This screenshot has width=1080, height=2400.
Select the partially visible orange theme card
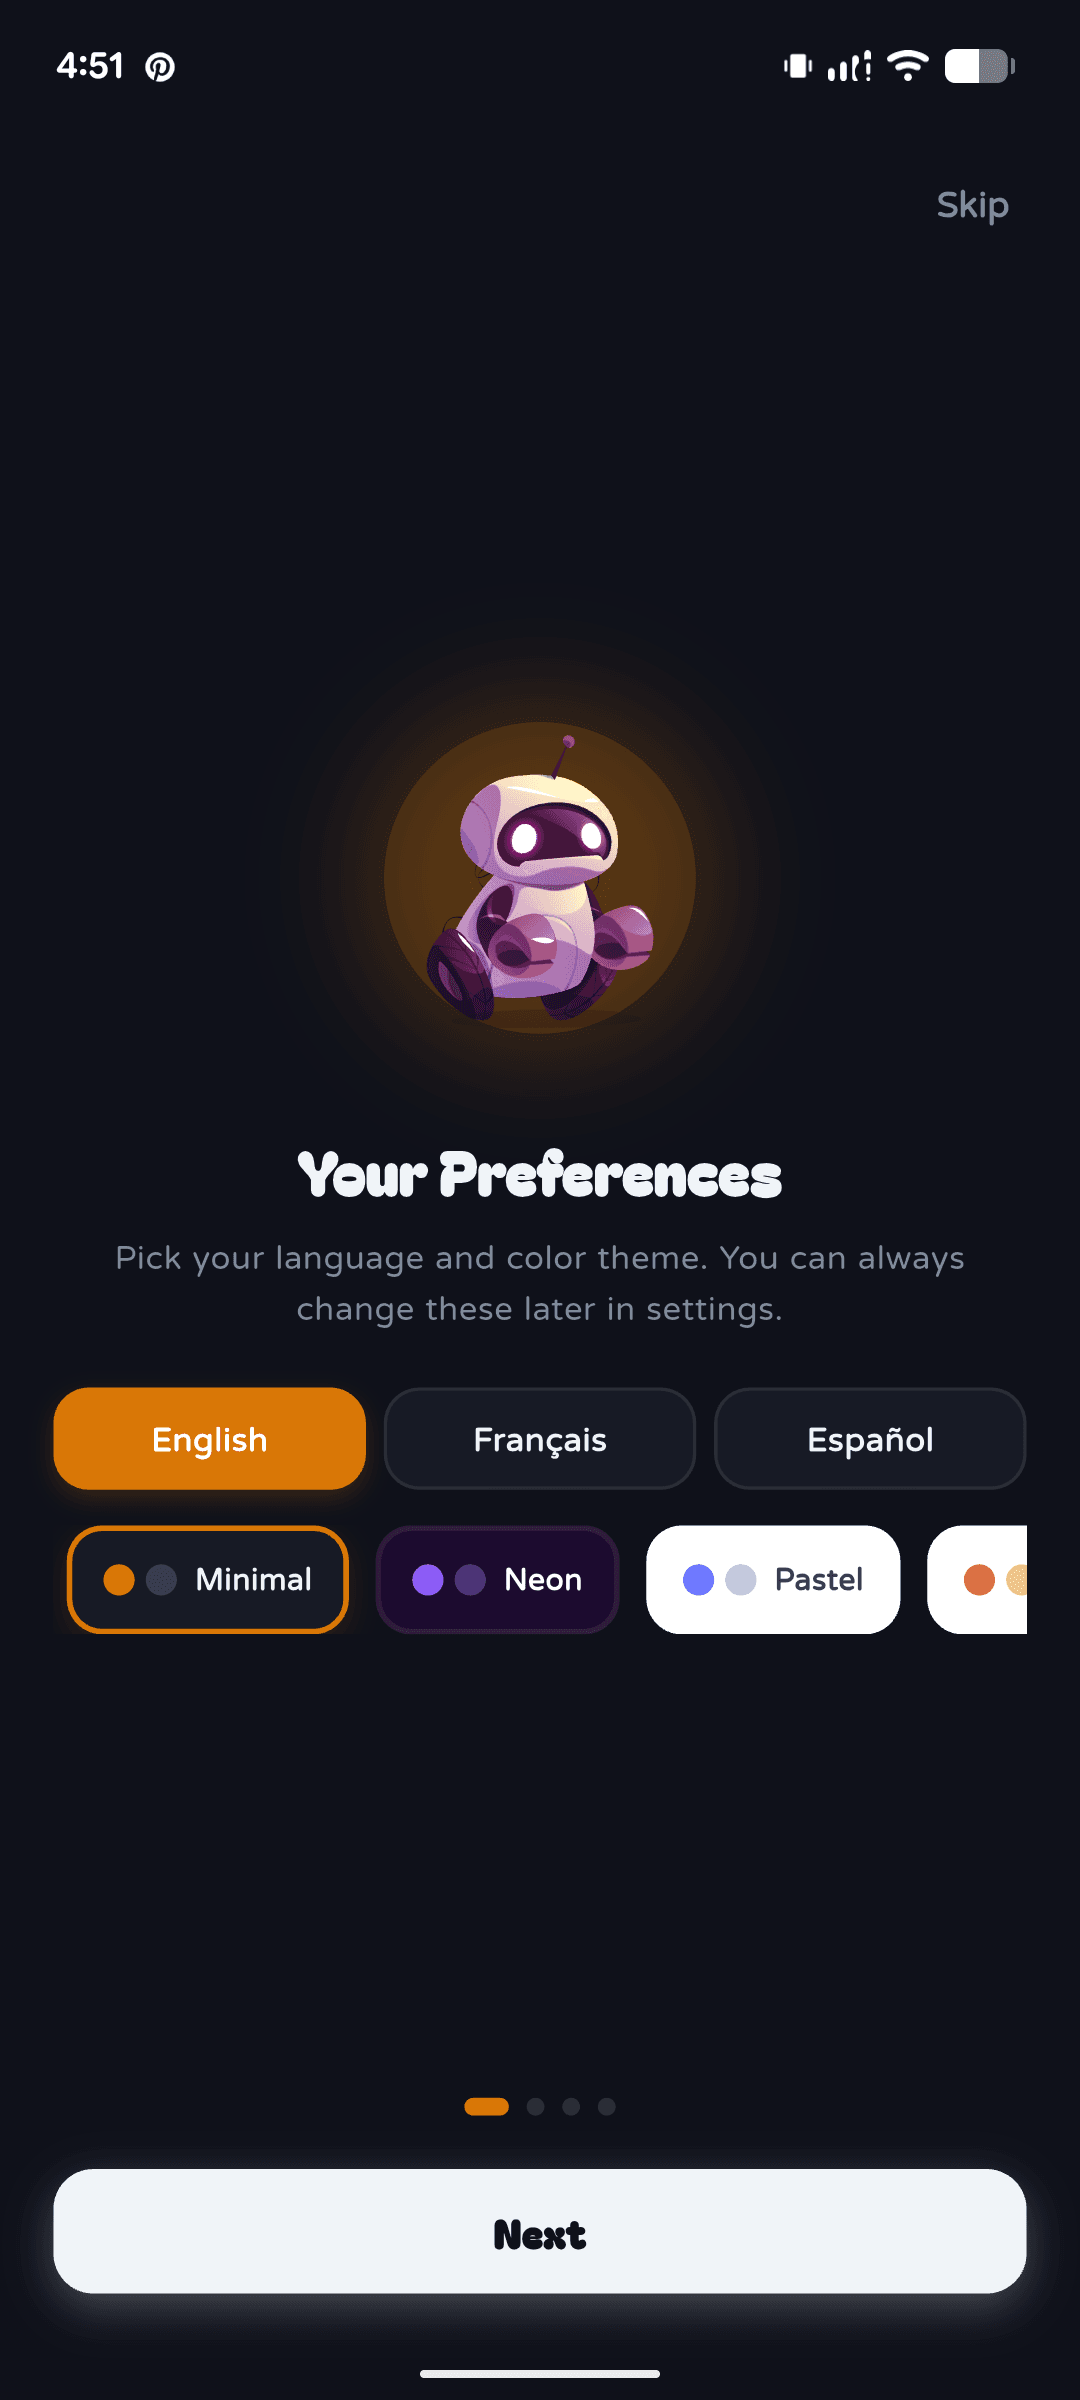tap(977, 1580)
